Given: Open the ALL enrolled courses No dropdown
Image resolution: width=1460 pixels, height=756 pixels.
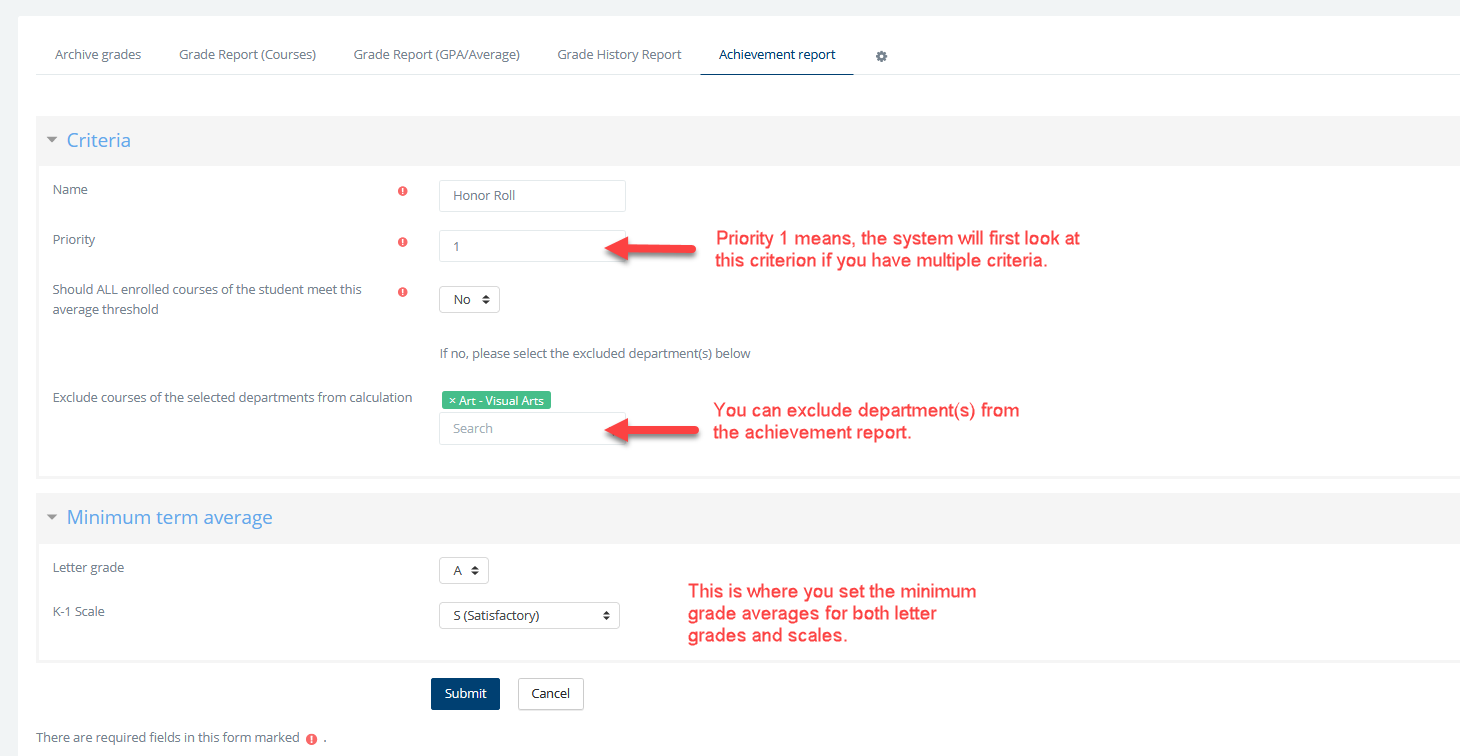Looking at the screenshot, I should pos(469,299).
